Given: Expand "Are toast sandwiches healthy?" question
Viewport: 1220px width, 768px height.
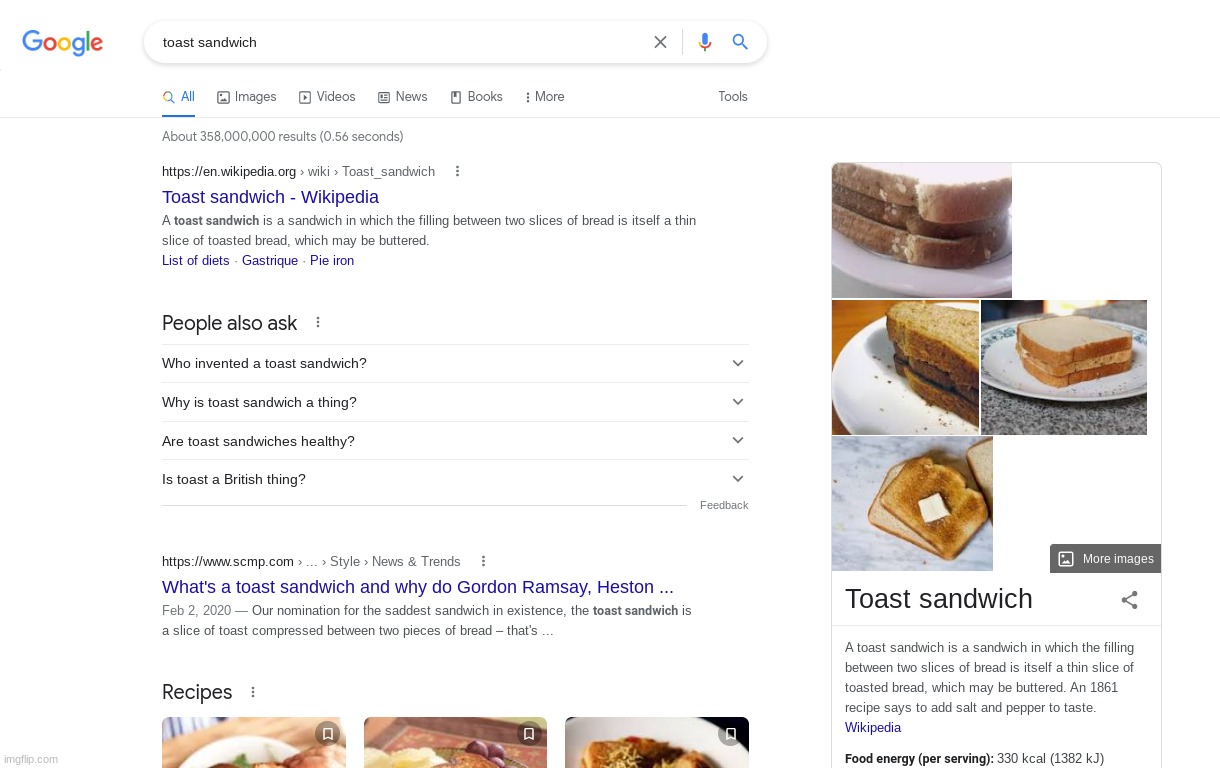Looking at the screenshot, I should click(455, 441).
